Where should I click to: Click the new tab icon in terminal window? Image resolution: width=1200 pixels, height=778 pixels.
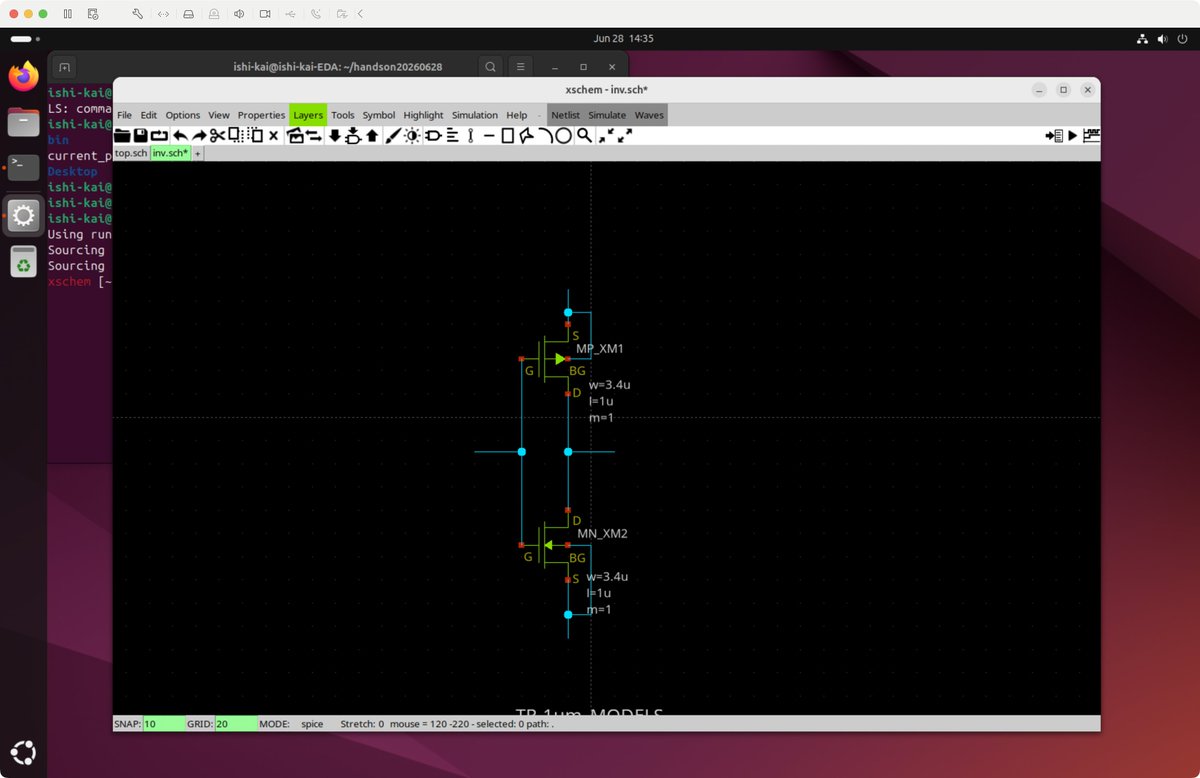click(x=64, y=67)
